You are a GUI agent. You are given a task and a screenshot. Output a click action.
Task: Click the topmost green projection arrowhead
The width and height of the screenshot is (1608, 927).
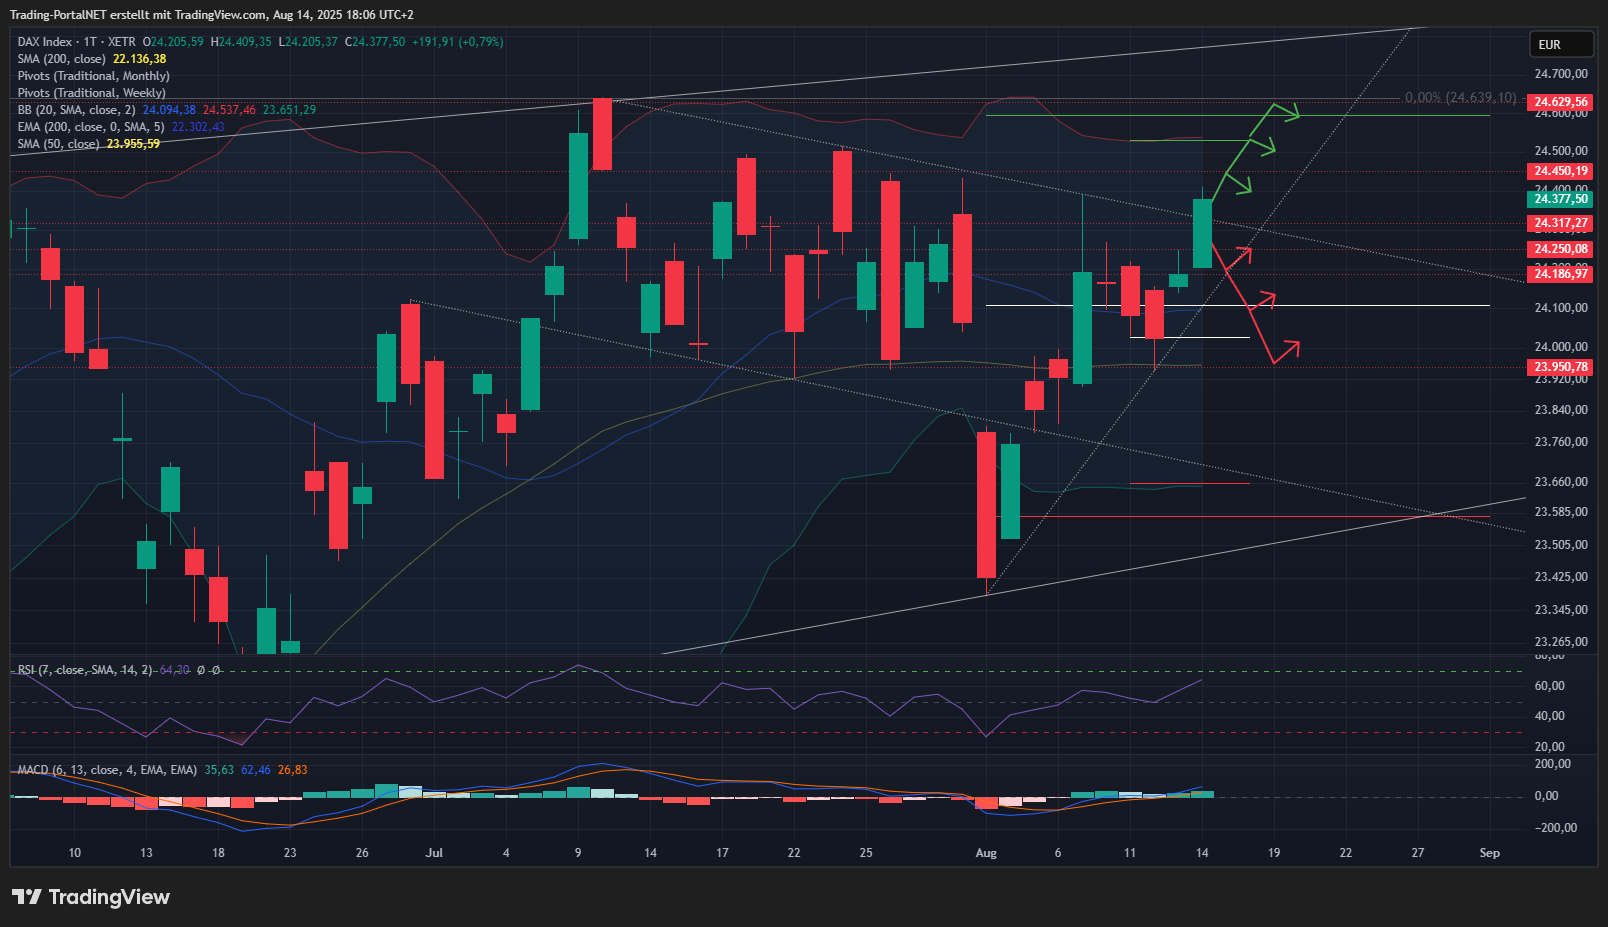tap(1289, 111)
